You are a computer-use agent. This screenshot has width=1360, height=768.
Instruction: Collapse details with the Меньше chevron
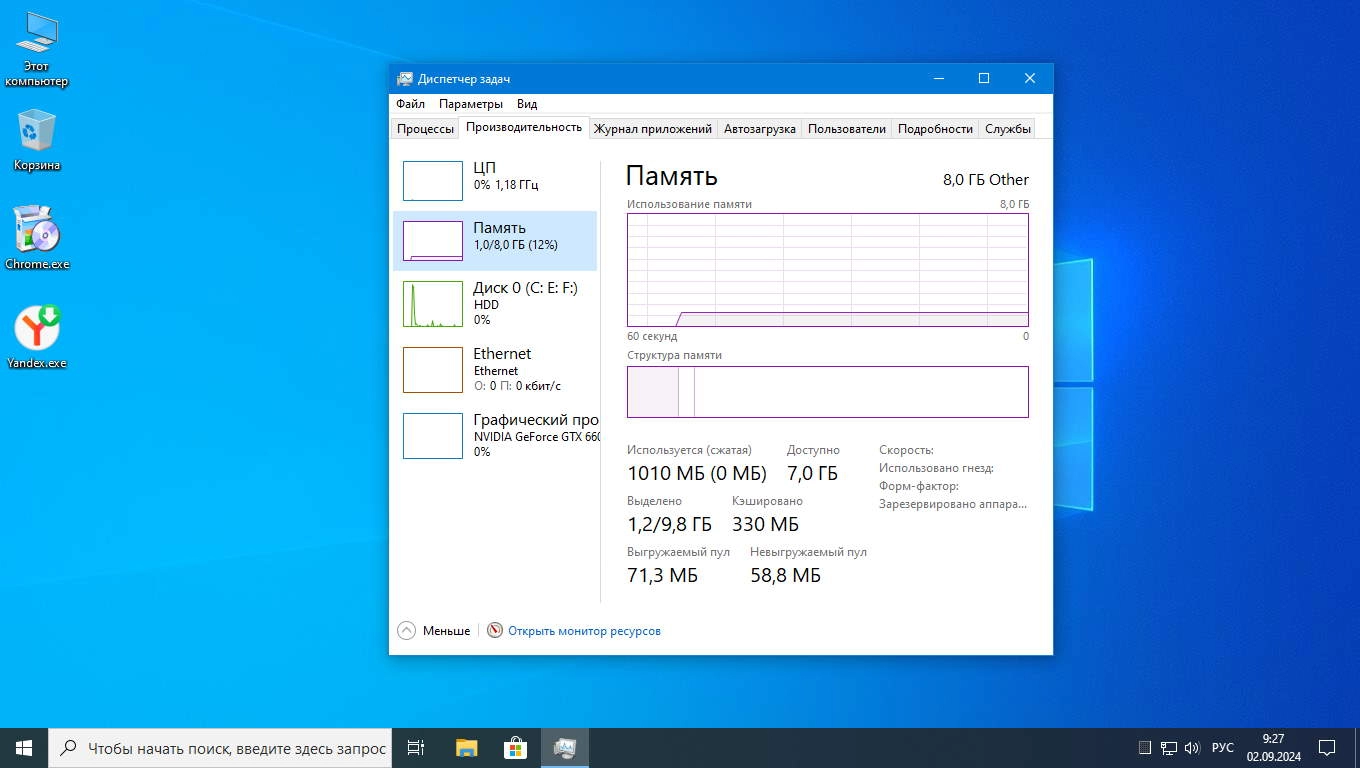[406, 631]
